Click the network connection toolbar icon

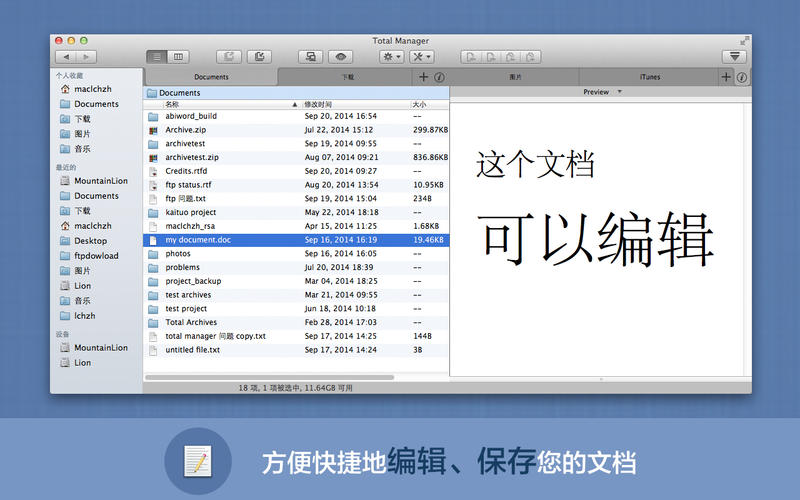312,57
